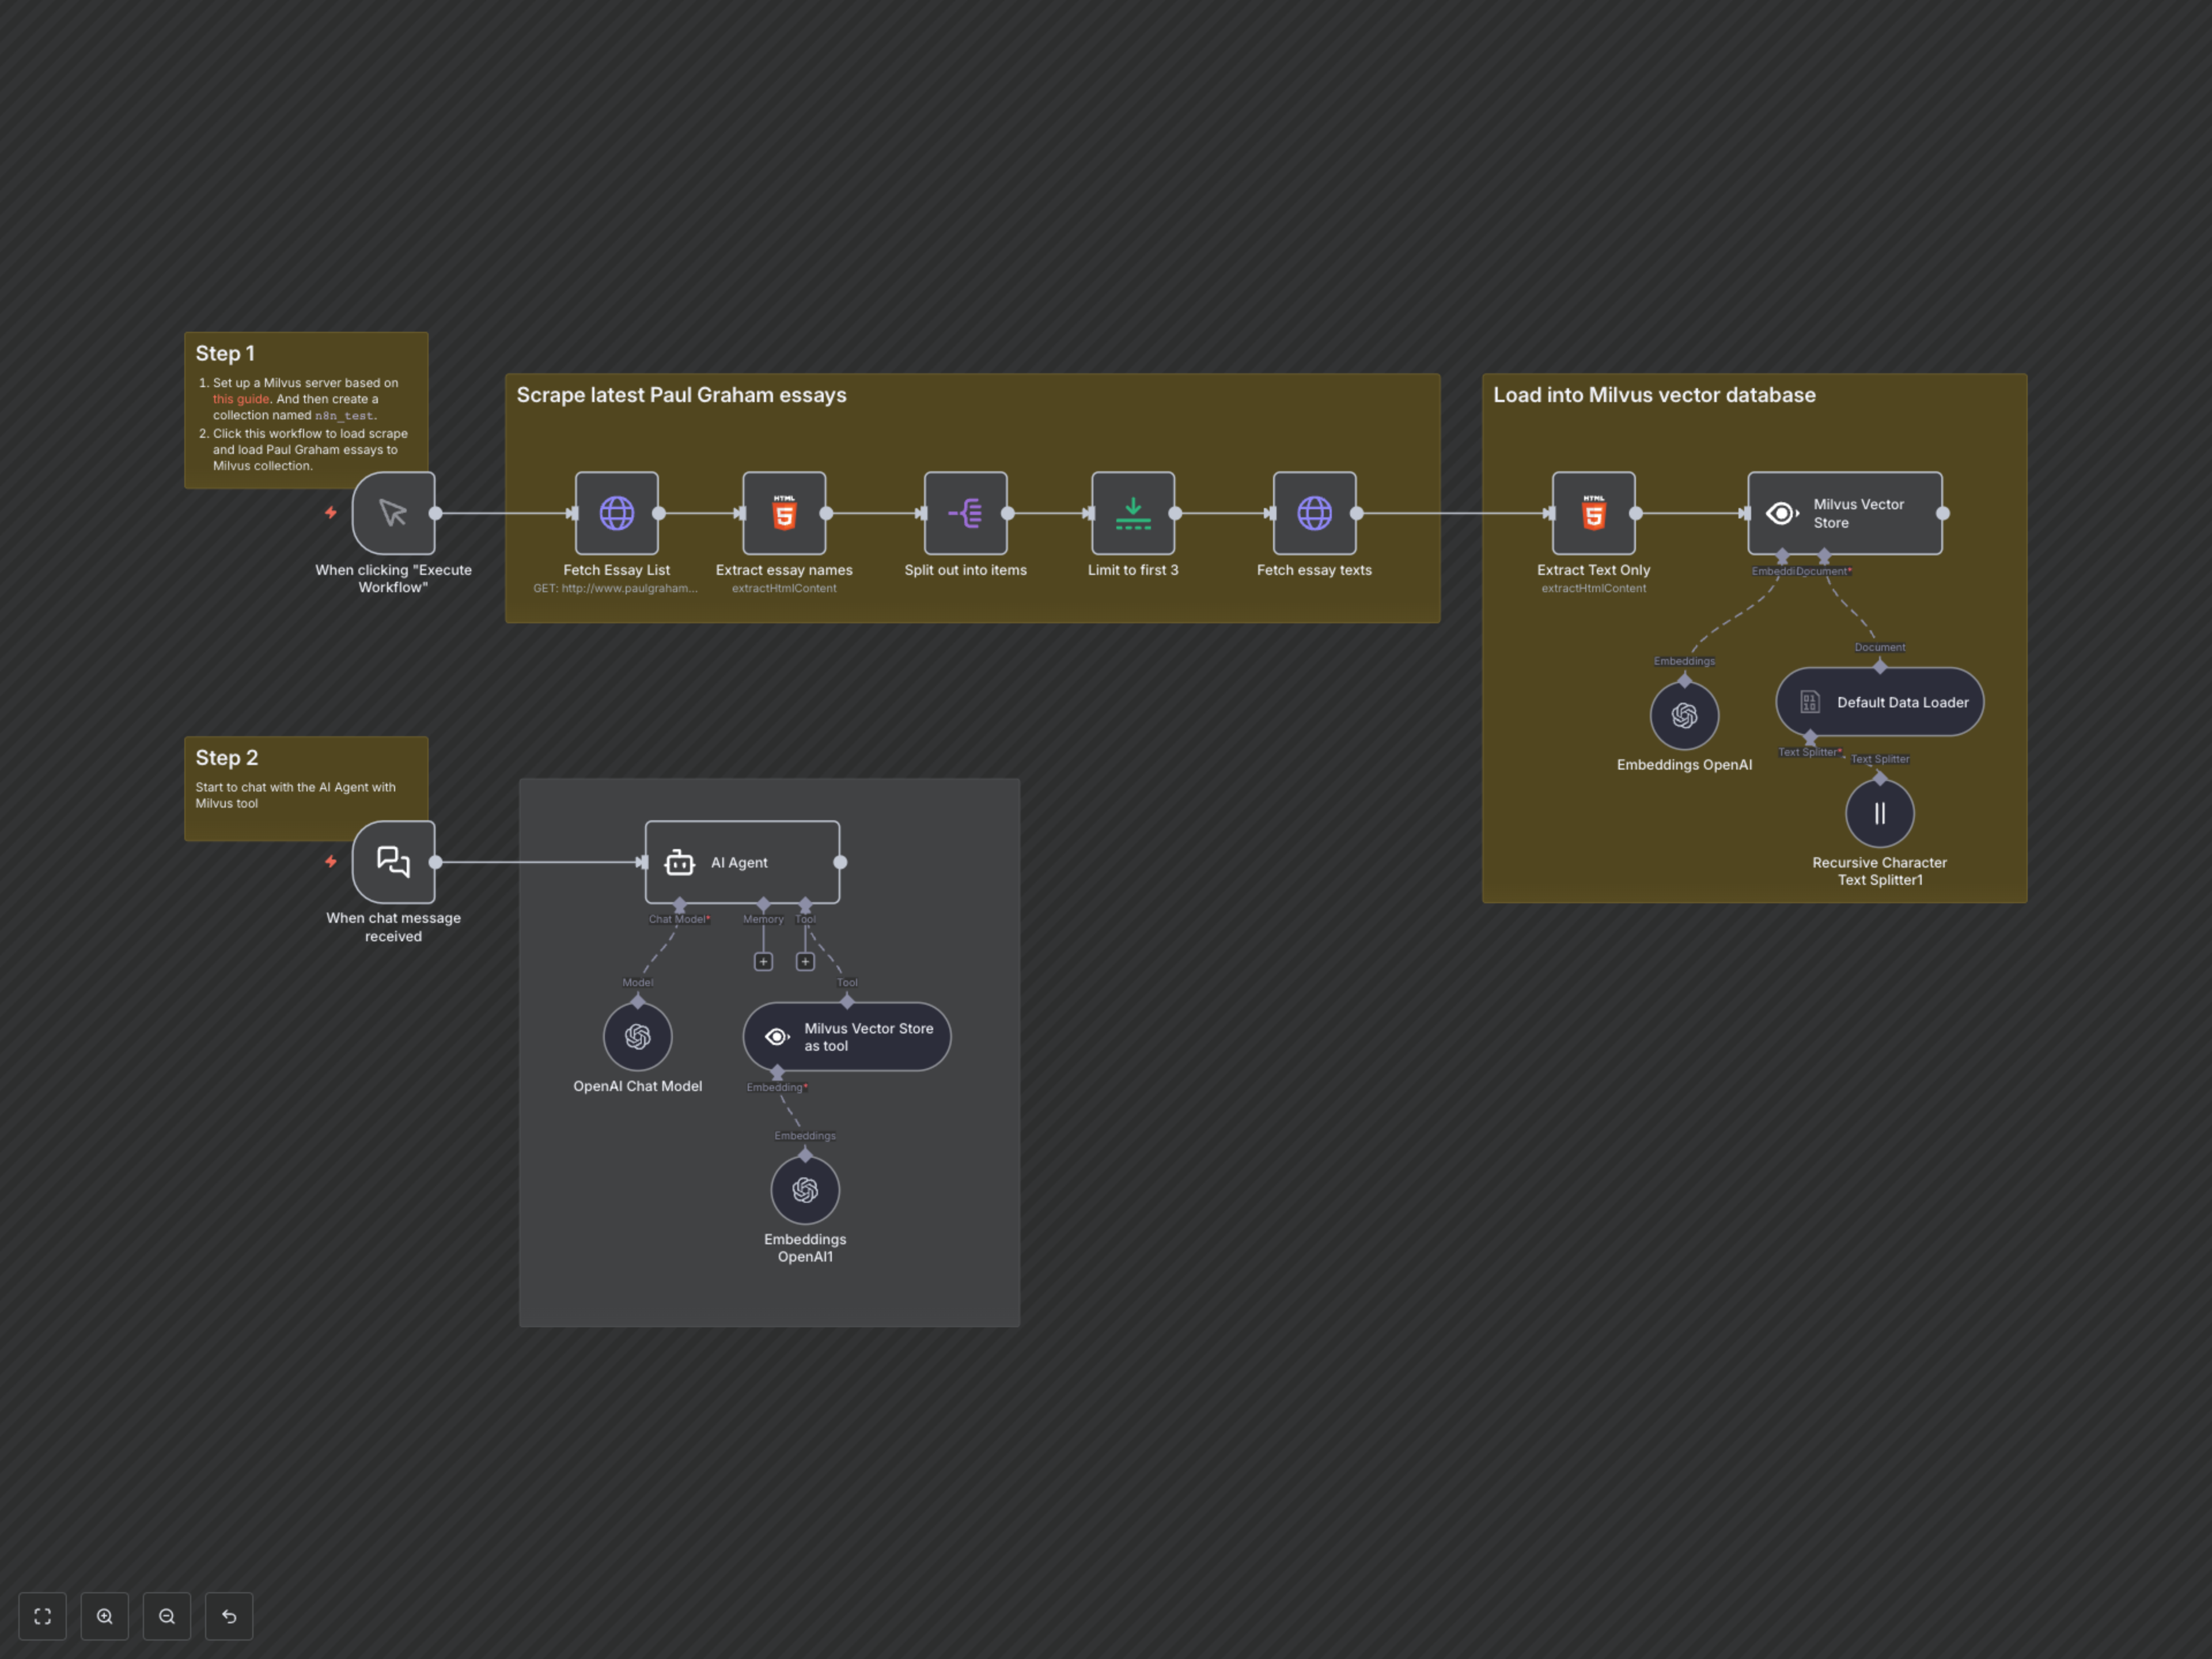
Task: Select the Extract essay names HTML node
Action: click(784, 513)
